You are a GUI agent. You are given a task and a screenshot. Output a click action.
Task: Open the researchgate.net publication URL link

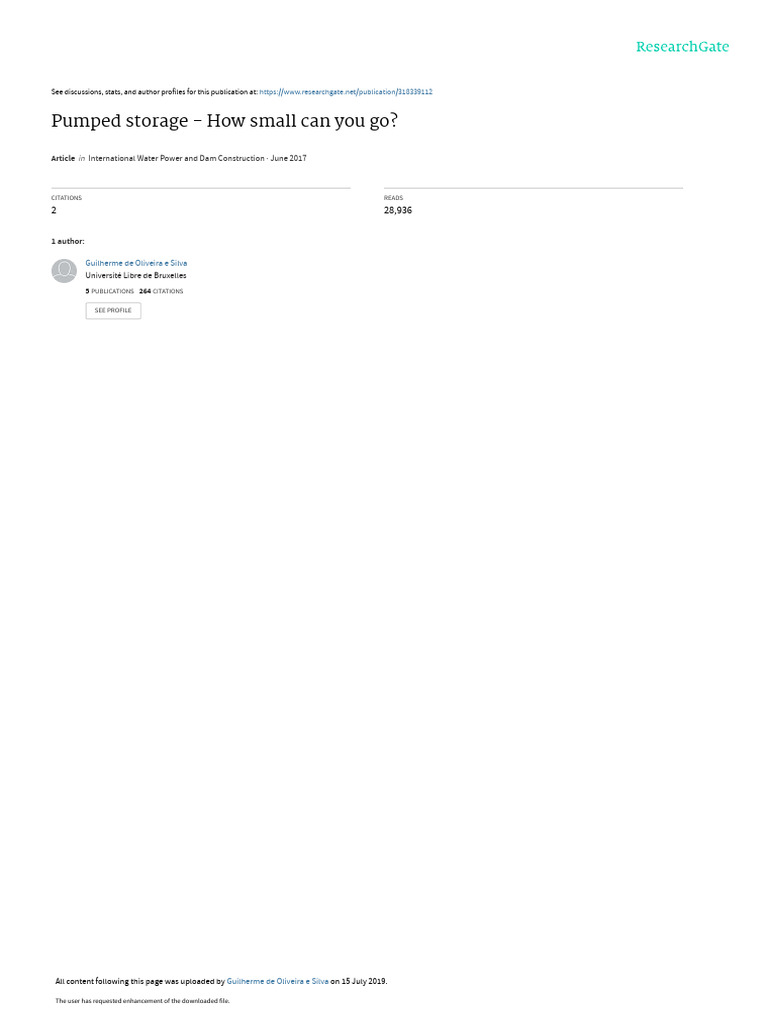coord(345,92)
